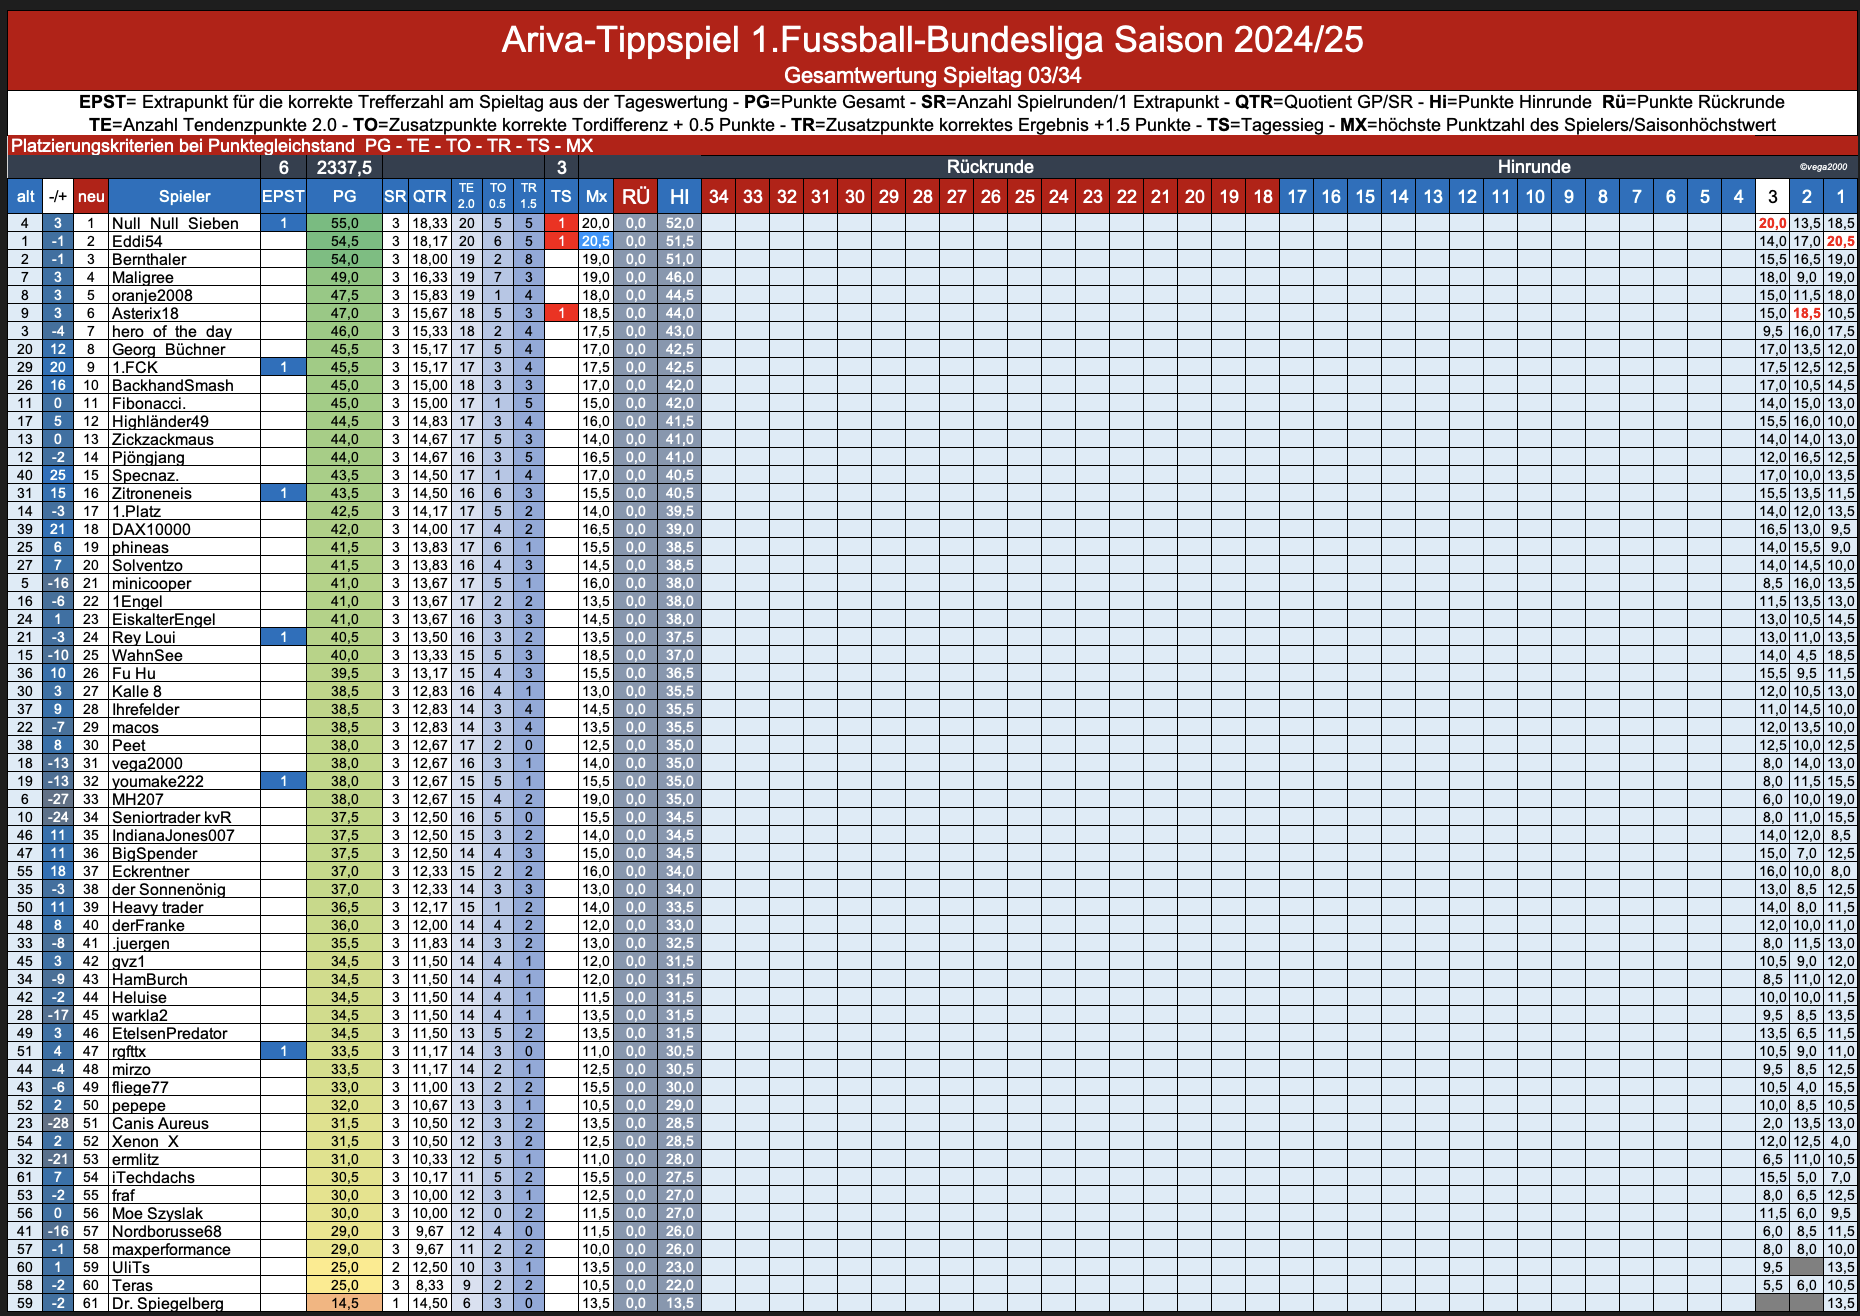Select the Hinrunde section header
1860x1316 pixels.
(x=1534, y=167)
